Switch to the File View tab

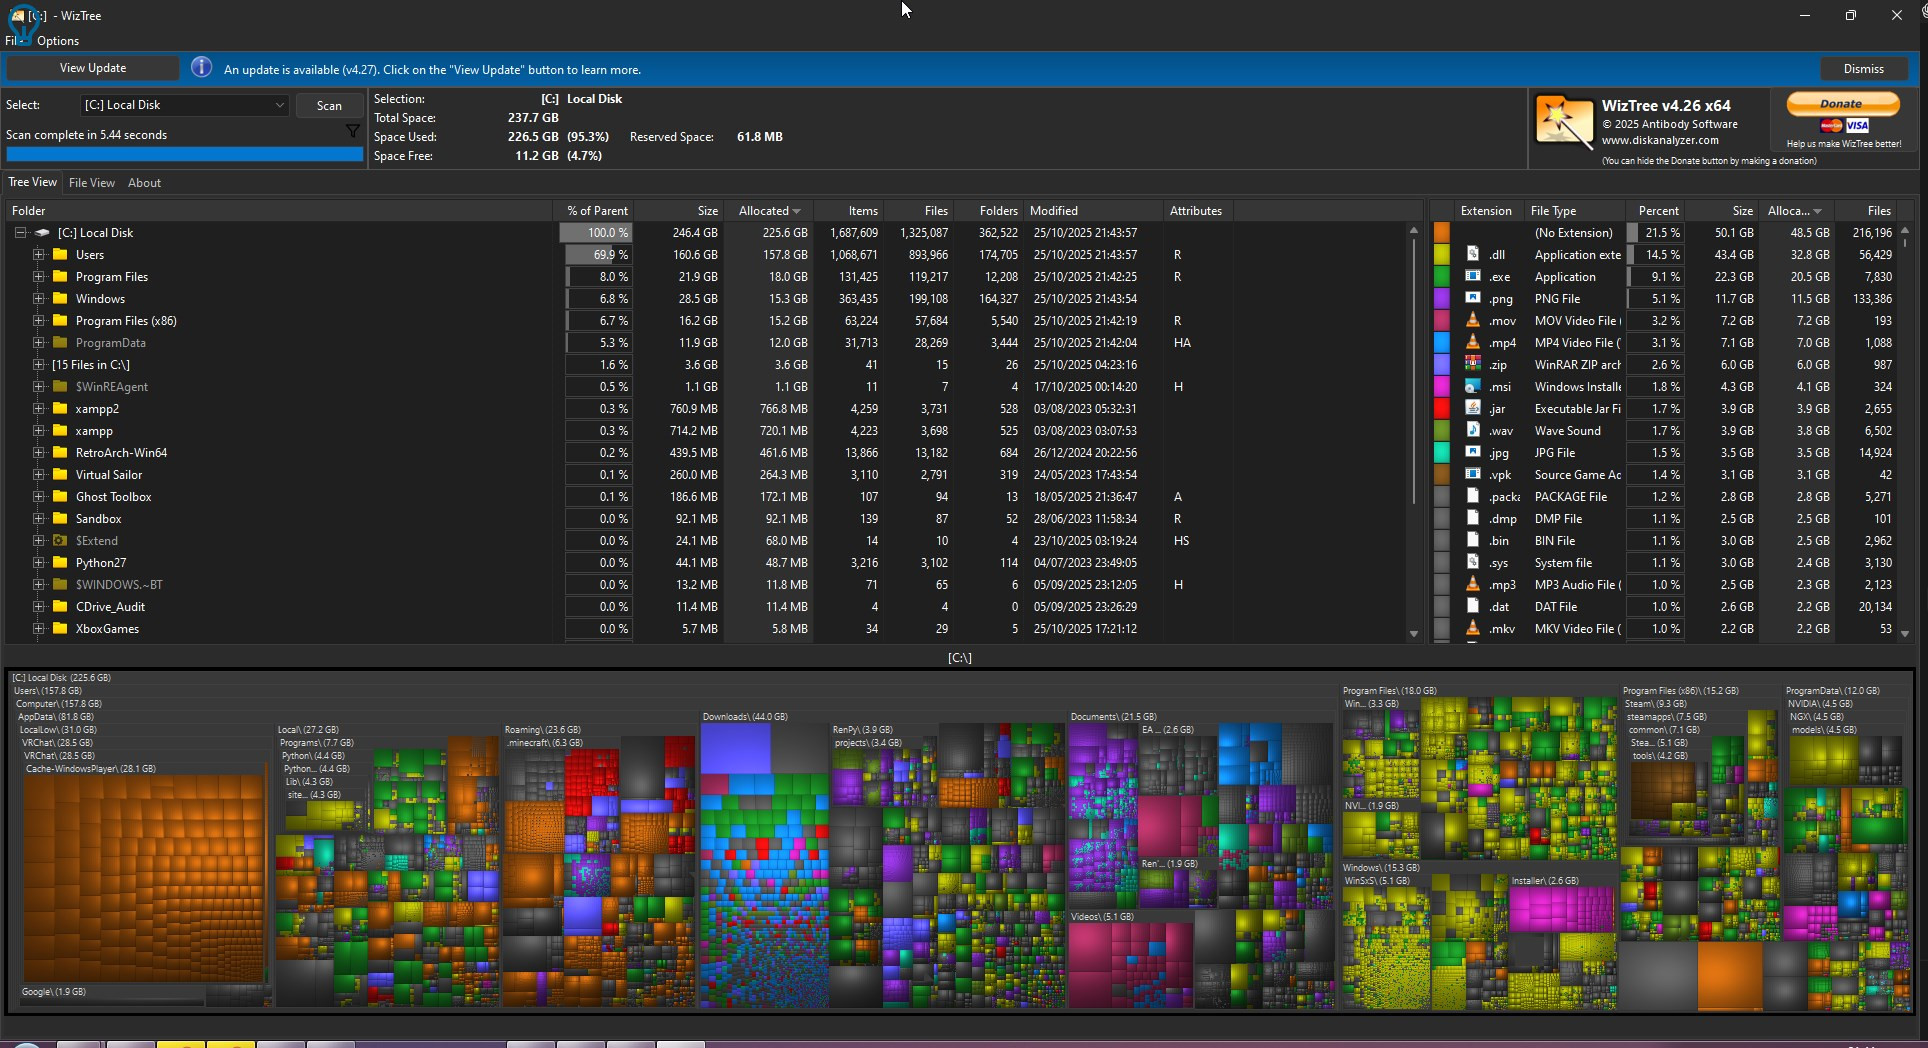pyautogui.click(x=91, y=183)
